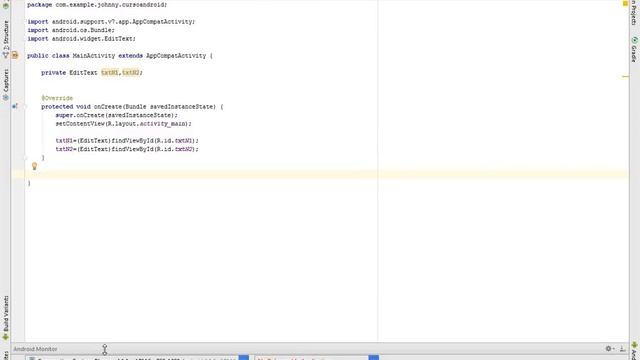Collapse the onCreate method fold marker
The width and height of the screenshot is (640, 360).
[x=25, y=107]
